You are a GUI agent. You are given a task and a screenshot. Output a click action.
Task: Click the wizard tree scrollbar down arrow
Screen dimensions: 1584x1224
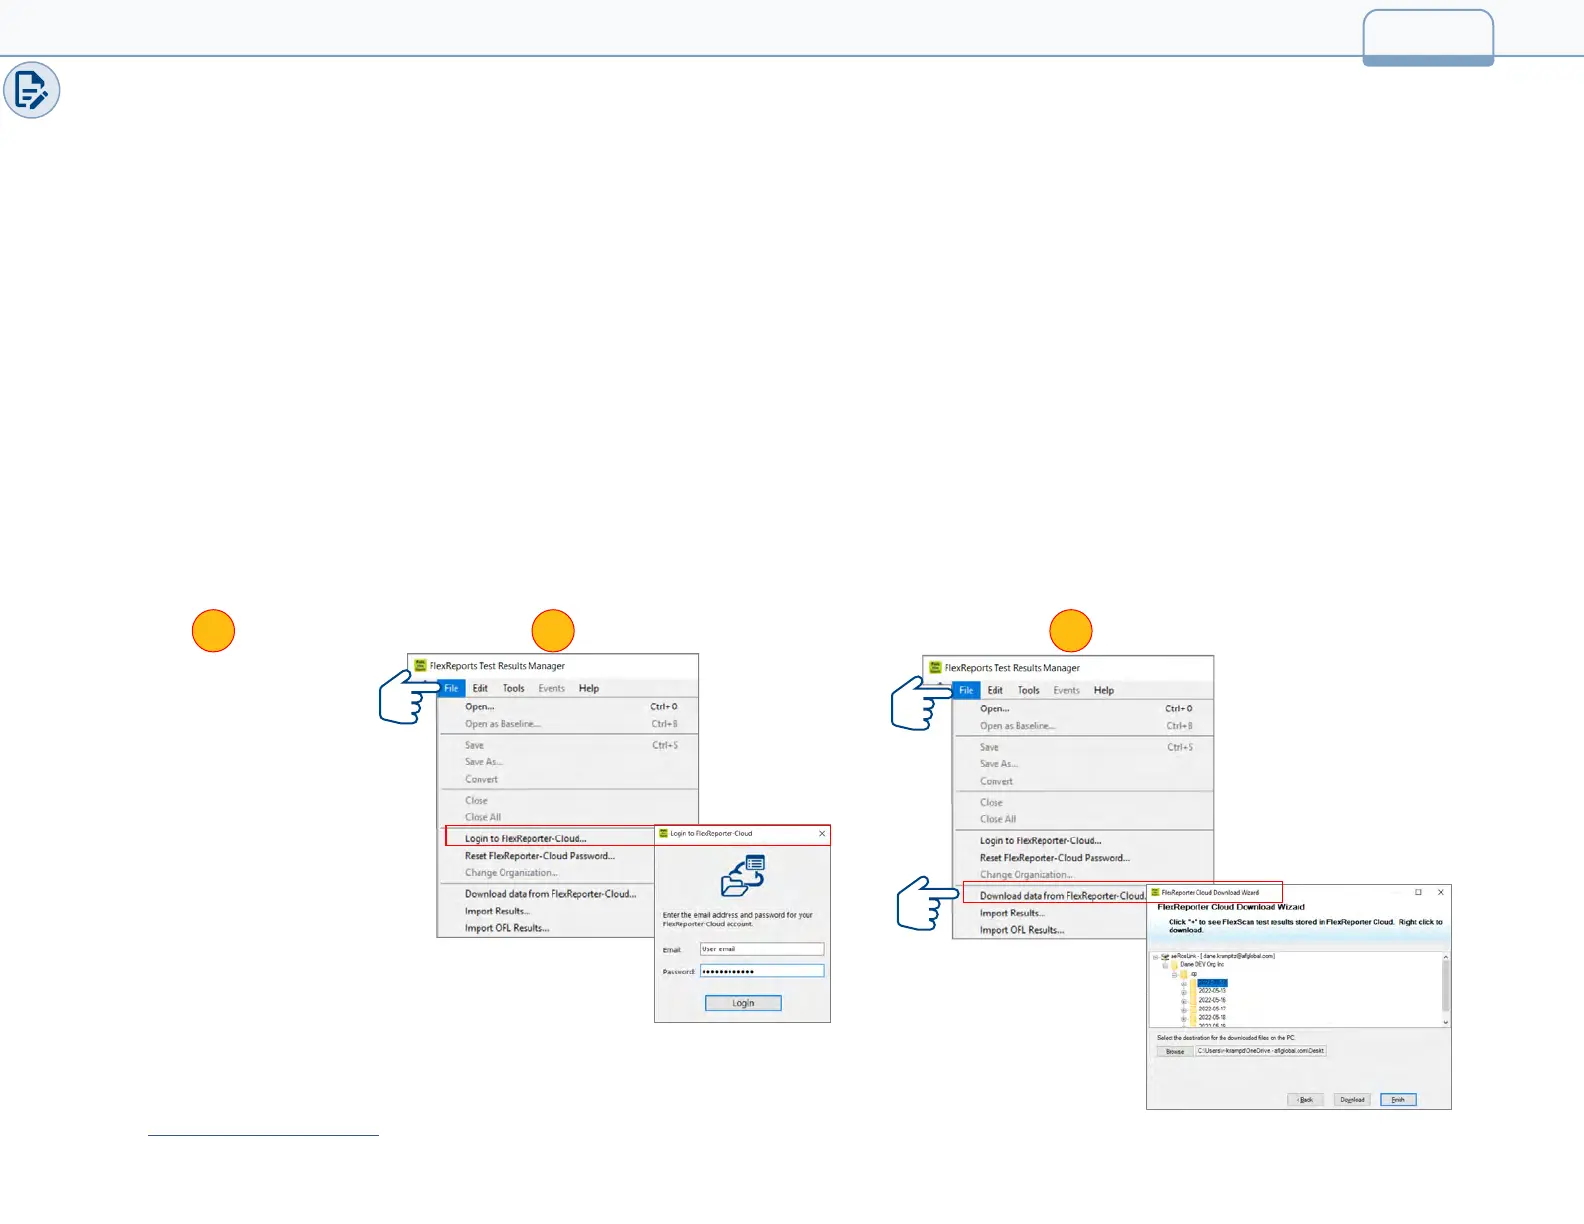tap(1446, 1022)
